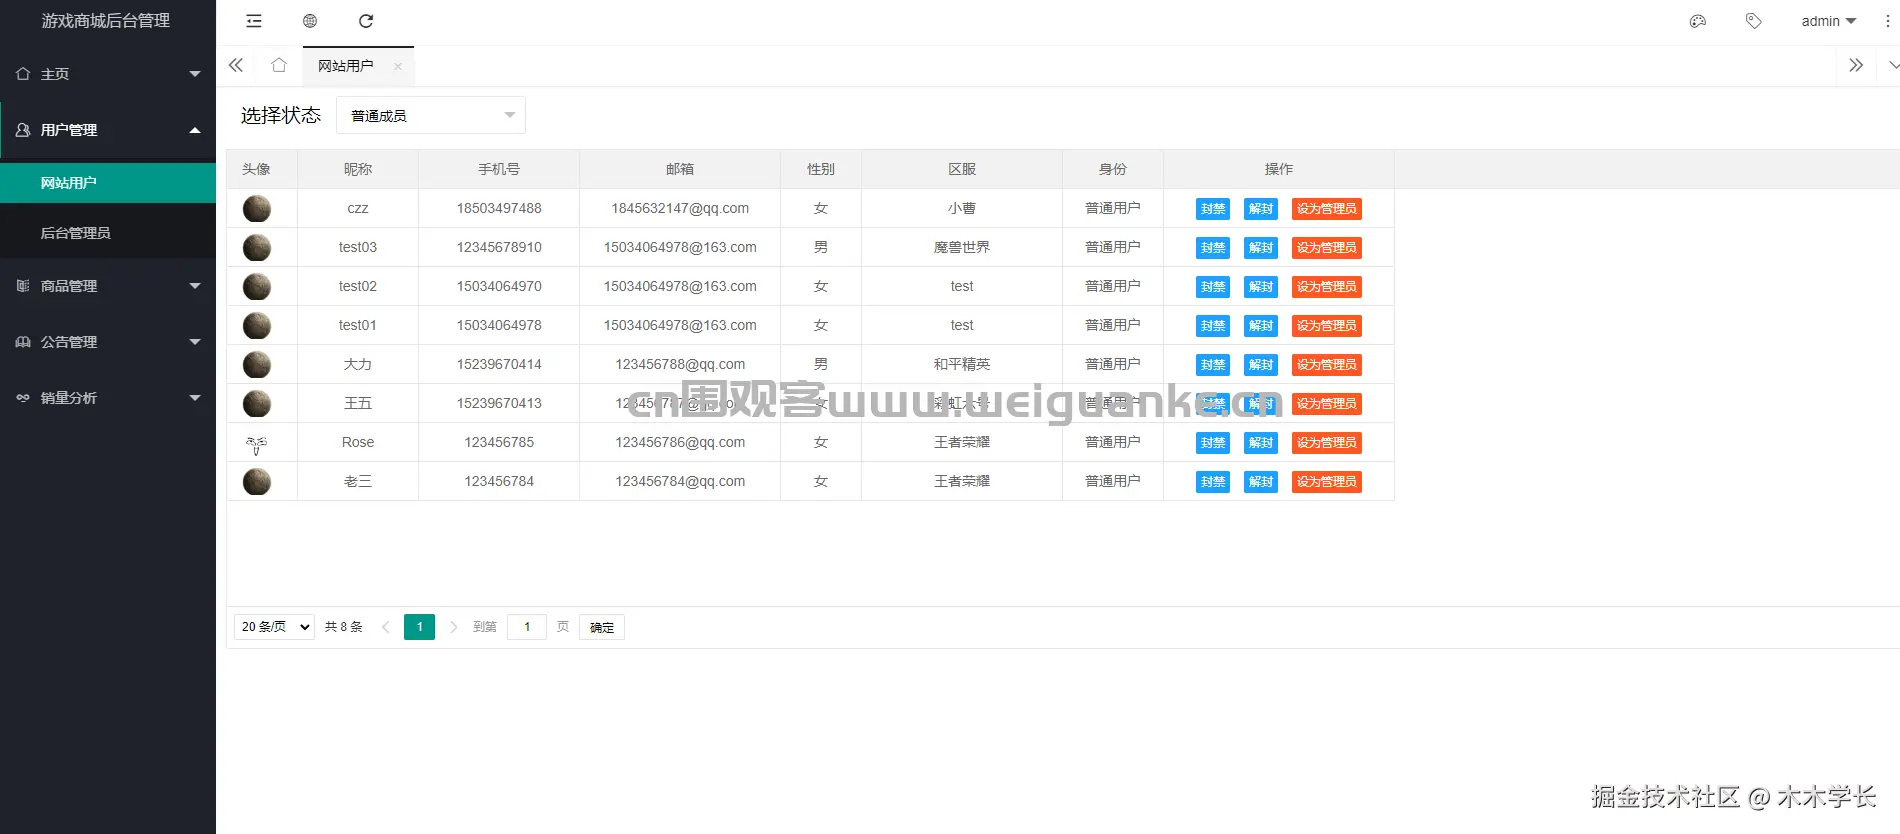Go to pagination page 1
Screen dimensions: 1900x834
pyautogui.click(x=419, y=627)
